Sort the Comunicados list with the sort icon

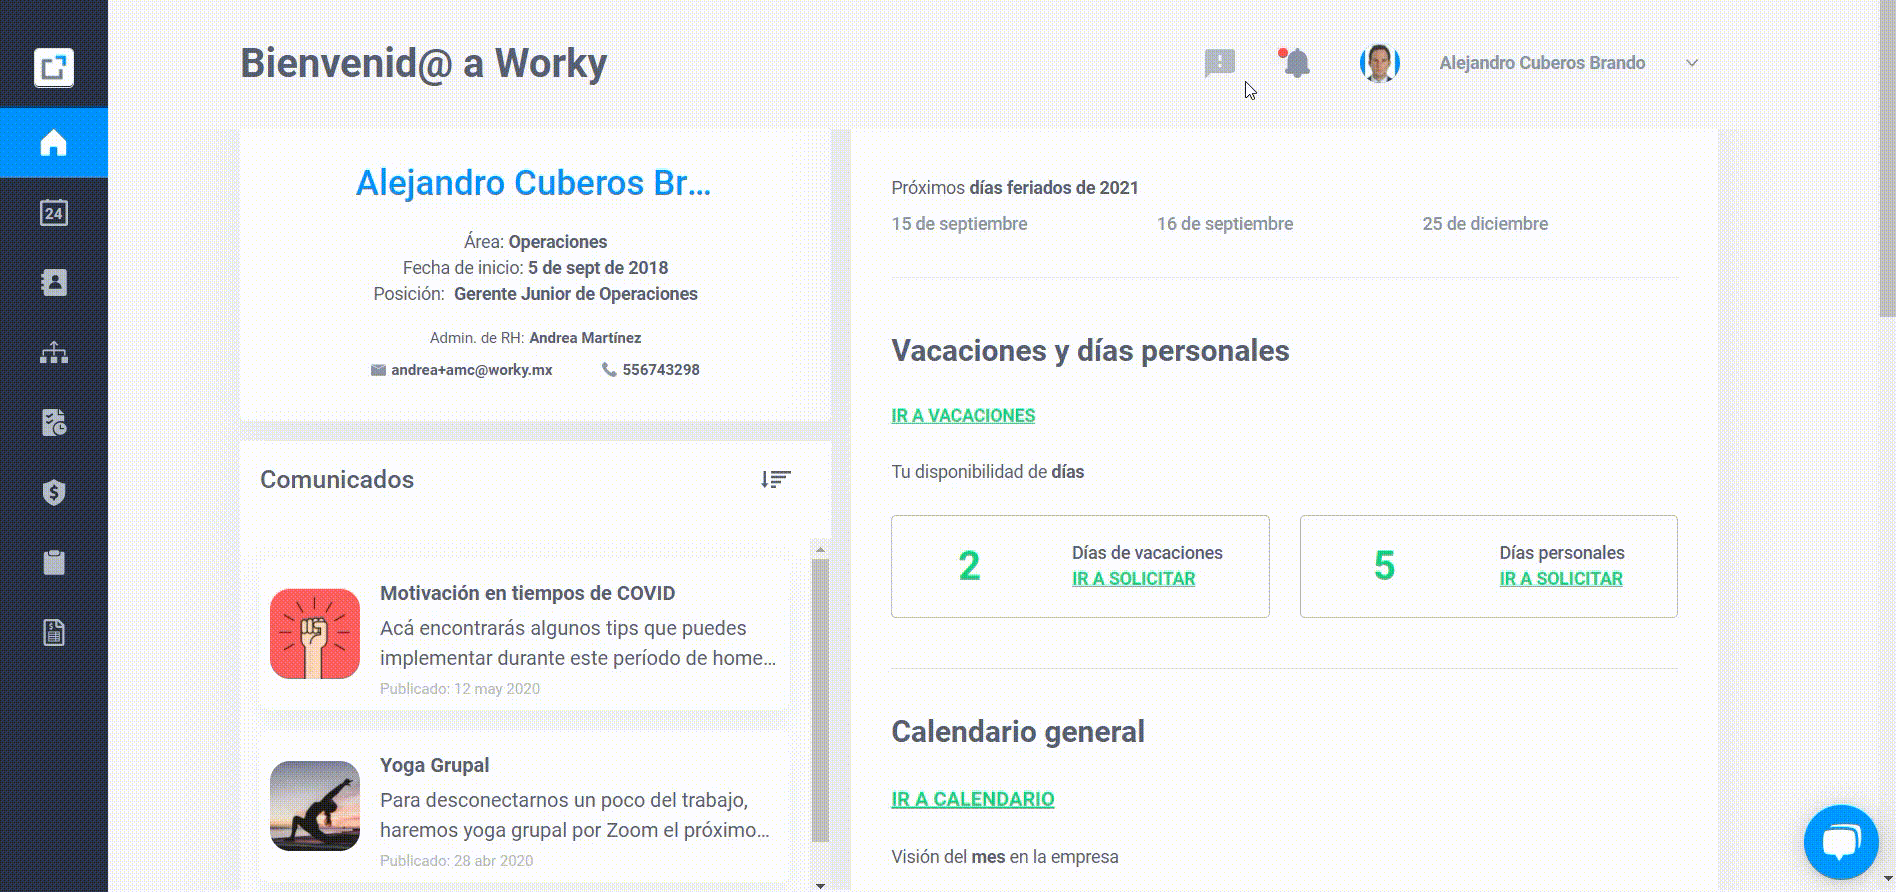[775, 479]
